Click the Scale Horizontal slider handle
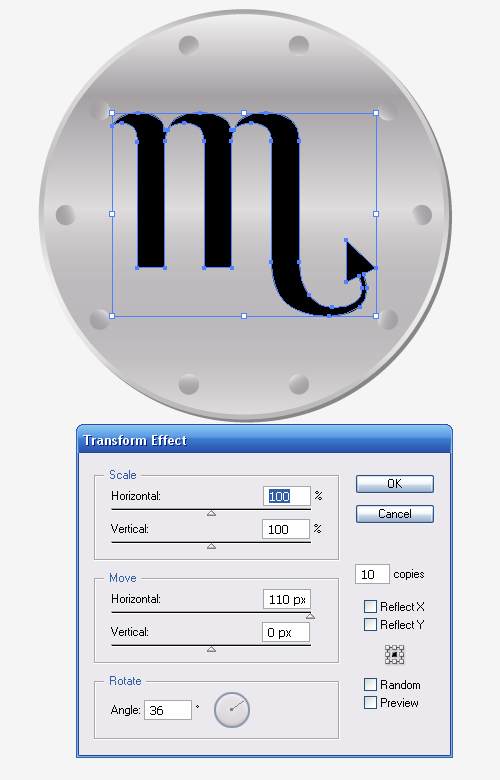The image size is (500, 780). (211, 513)
